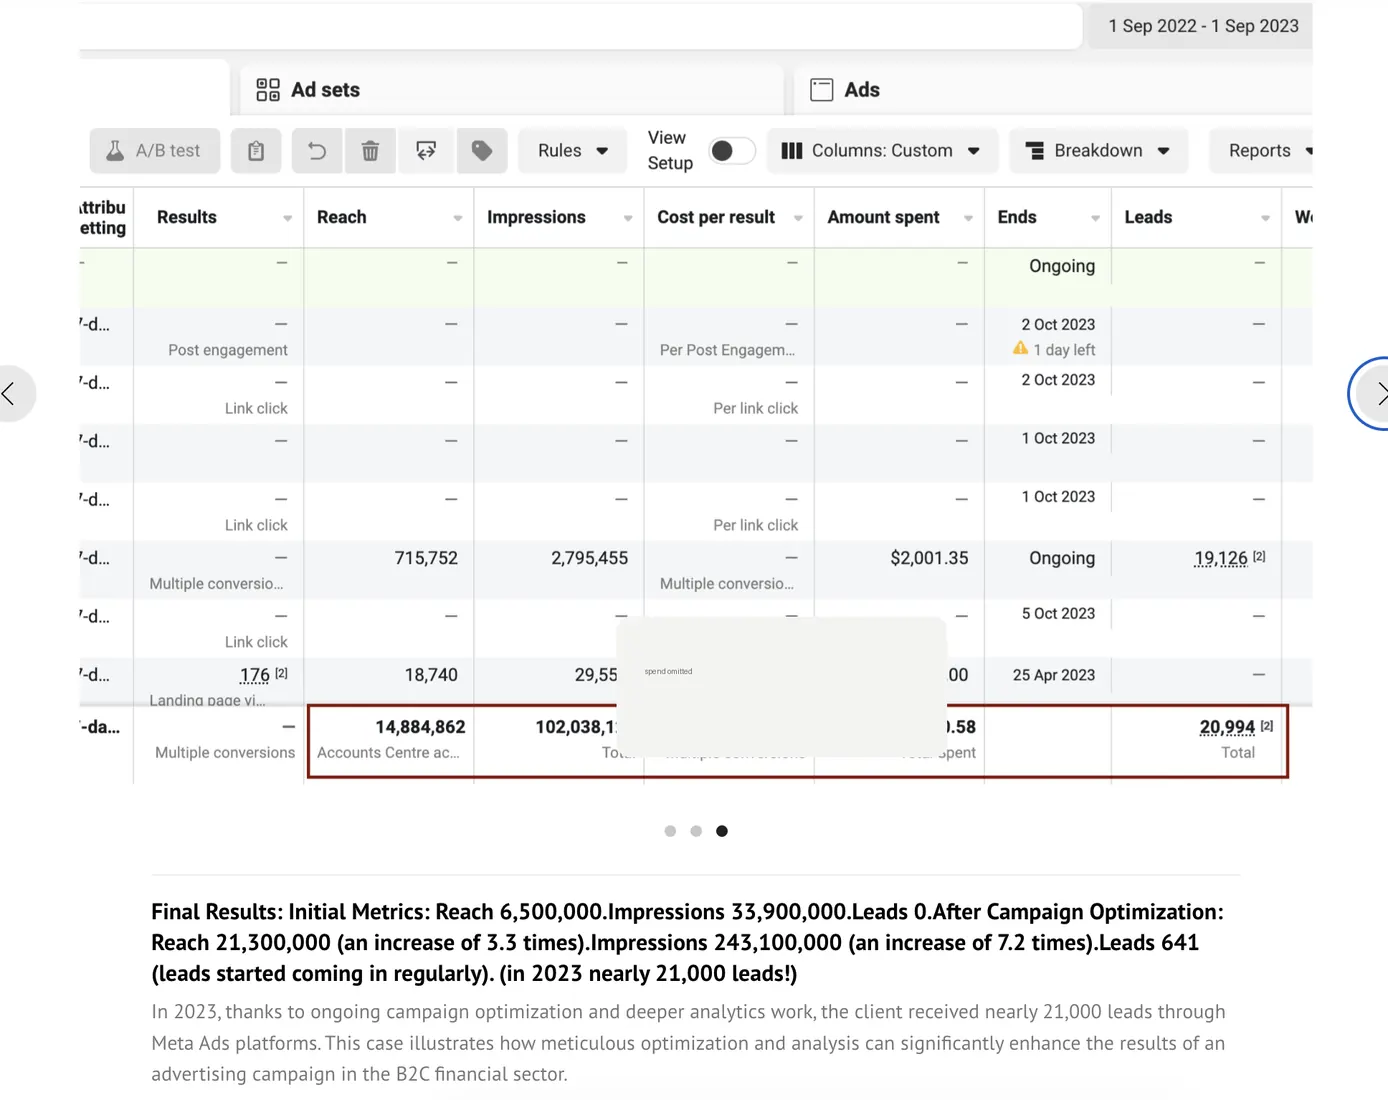Expand the Impressions column header arrow
This screenshot has height=1100, width=1388.
click(628, 218)
